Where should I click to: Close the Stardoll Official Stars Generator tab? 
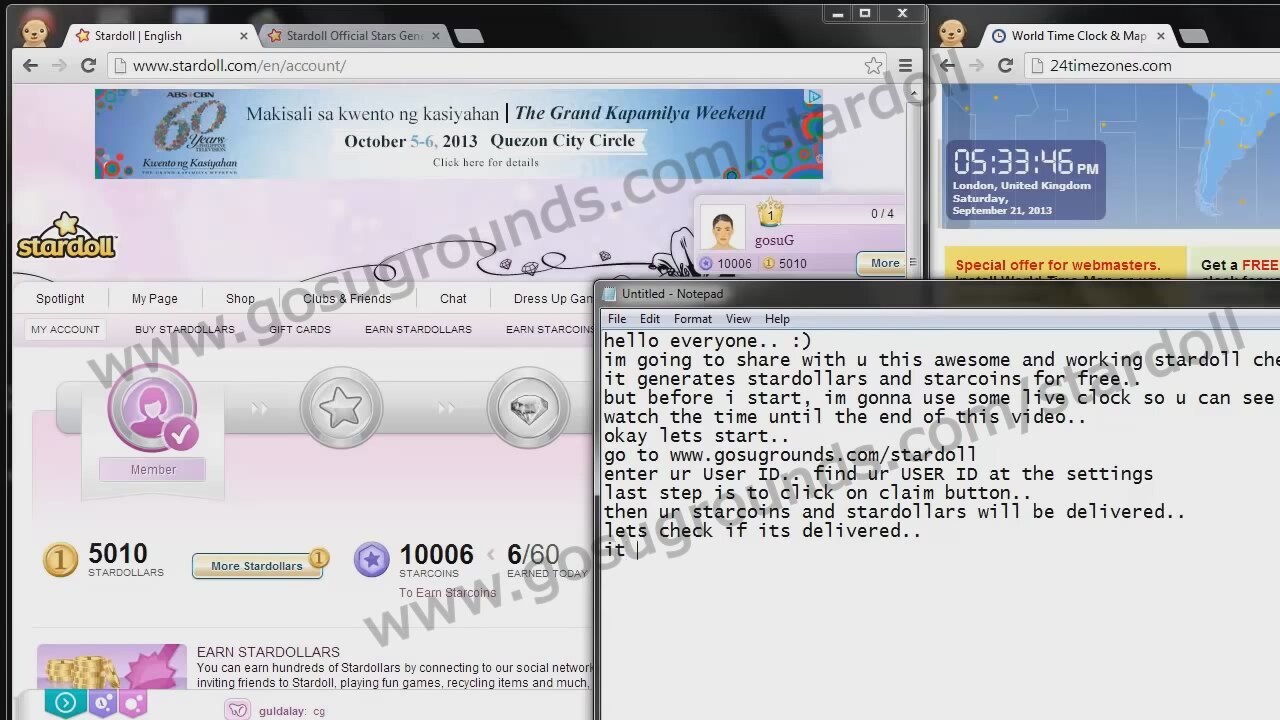436,36
